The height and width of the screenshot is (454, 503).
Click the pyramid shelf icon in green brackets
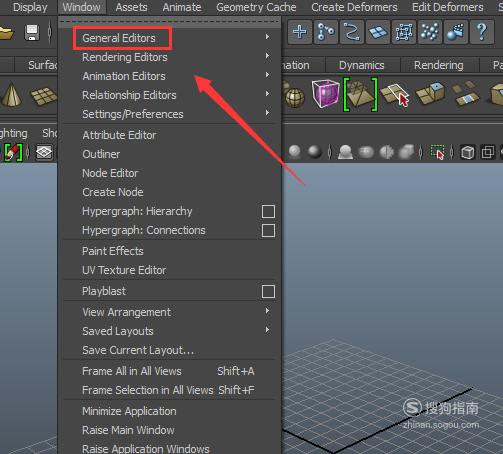click(361, 94)
